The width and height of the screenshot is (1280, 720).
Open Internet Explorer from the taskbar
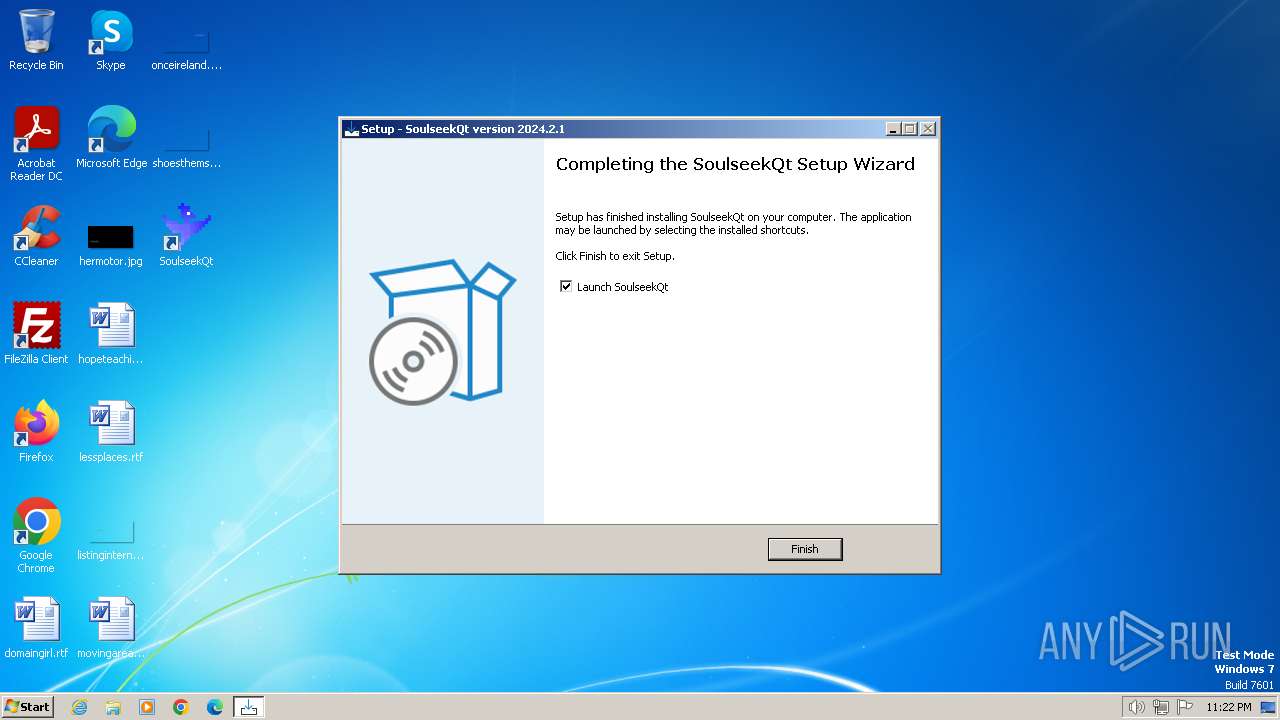pyautogui.click(x=80, y=707)
